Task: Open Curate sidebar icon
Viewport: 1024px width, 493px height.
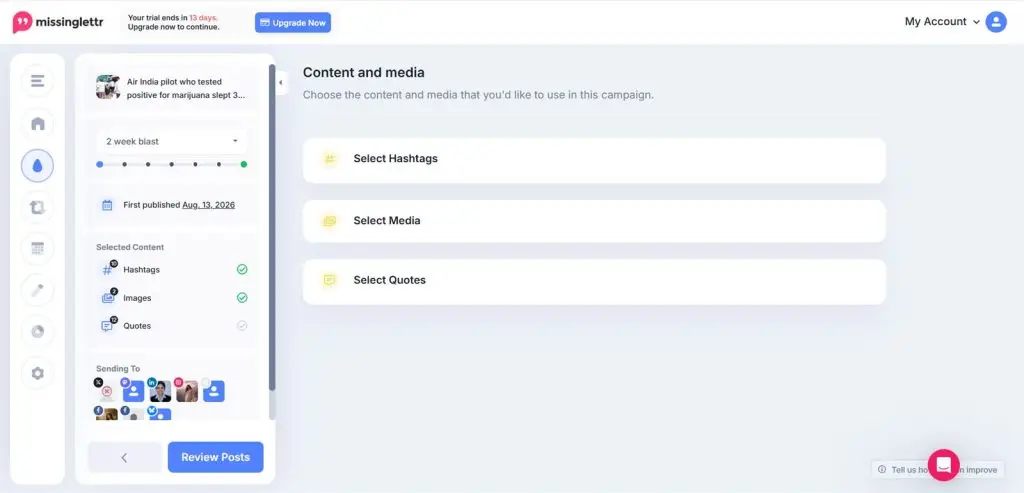Action: (x=37, y=207)
